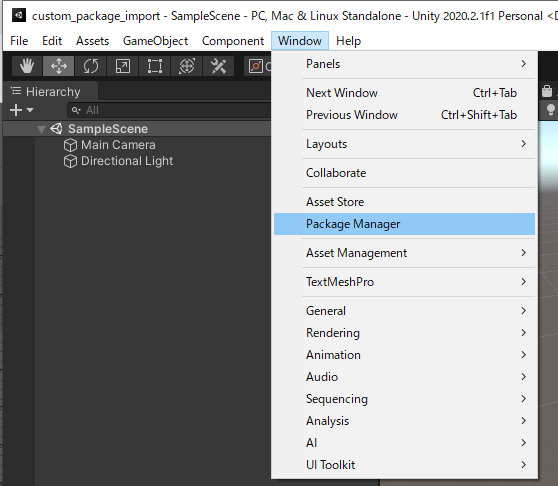Image resolution: width=558 pixels, height=486 pixels.
Task: Open the plus create dropdown in Hierarchy
Action: (21, 110)
